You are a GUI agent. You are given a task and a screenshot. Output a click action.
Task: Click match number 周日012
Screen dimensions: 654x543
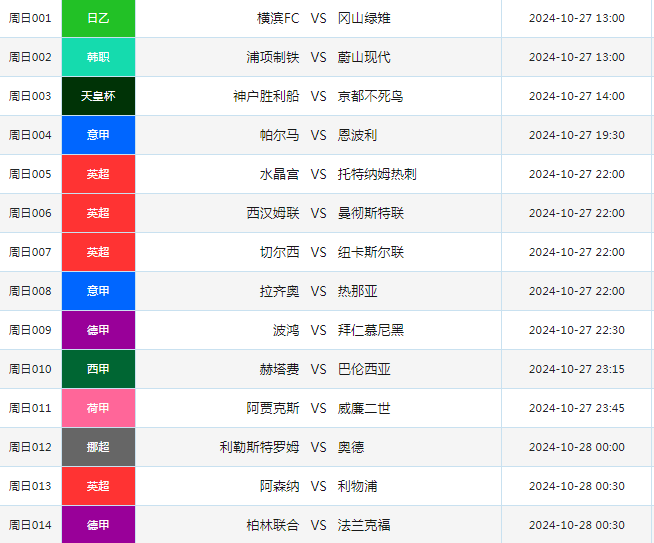point(30,447)
